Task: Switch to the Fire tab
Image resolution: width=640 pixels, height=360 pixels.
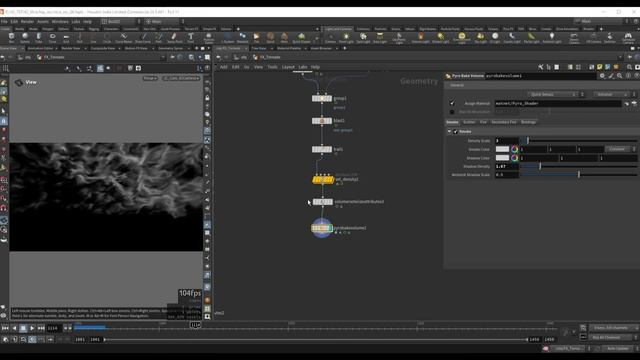Action: point(483,122)
